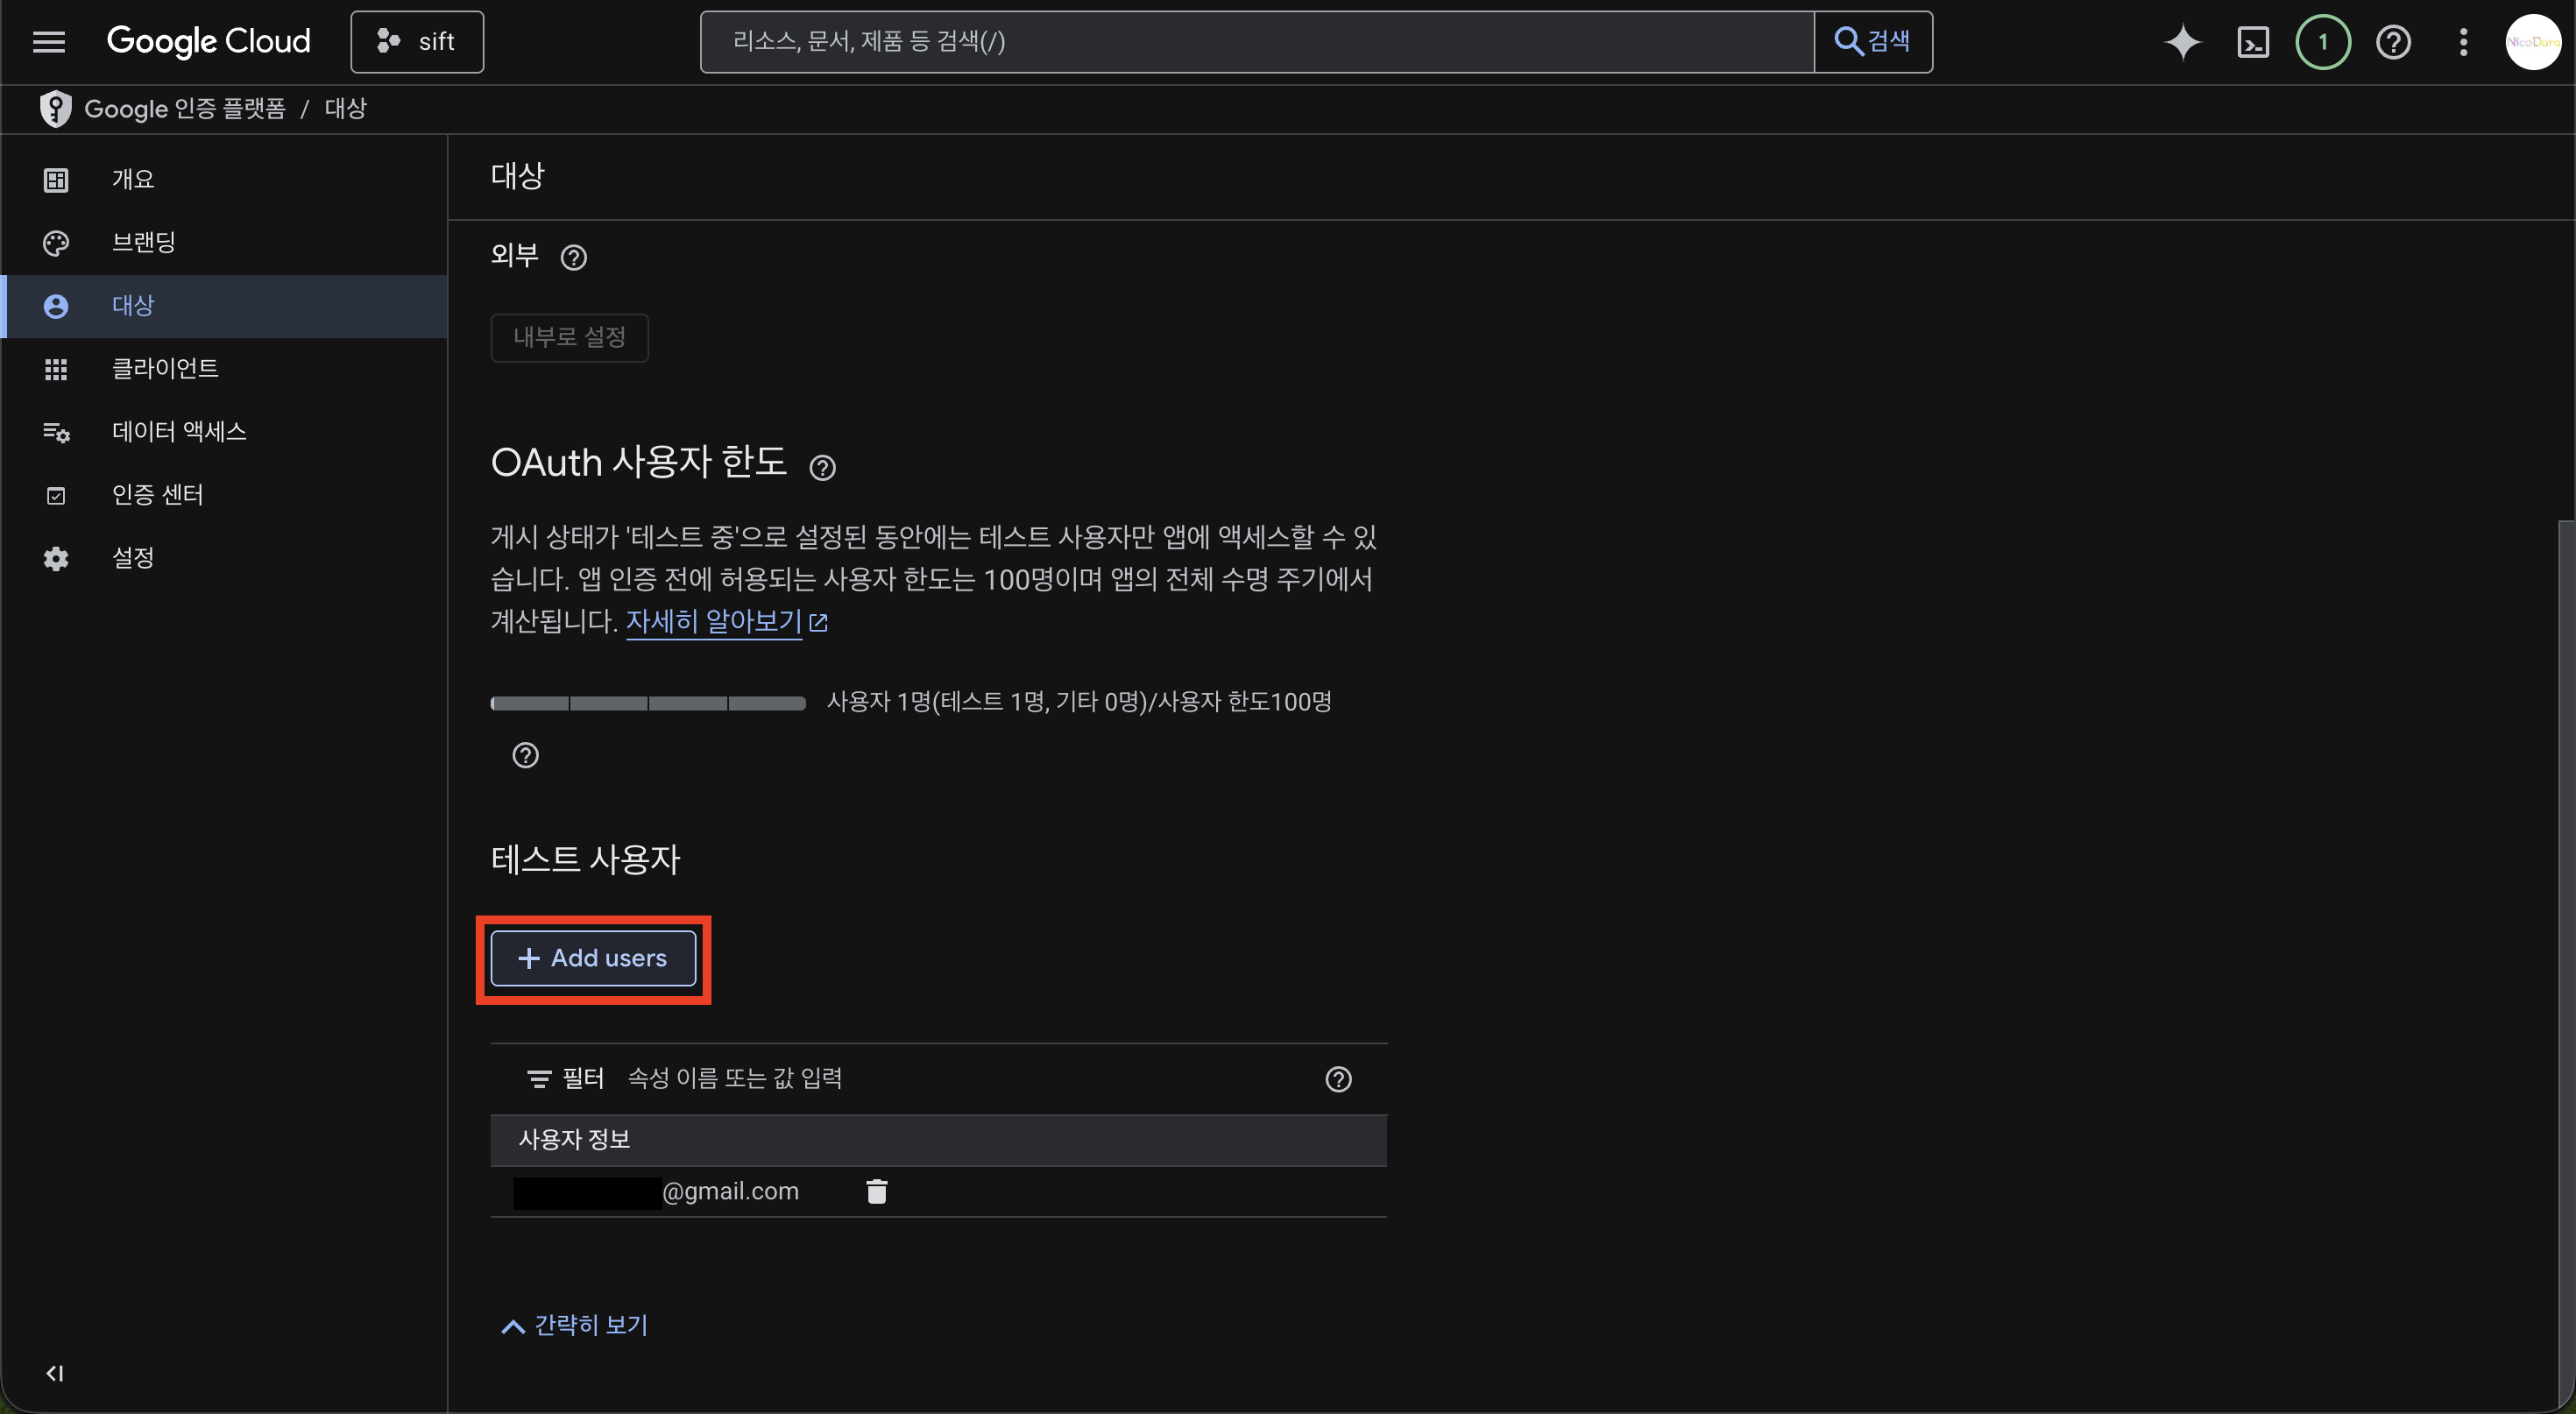
Task: Open the notifications badge showing 1
Action: (x=2322, y=42)
